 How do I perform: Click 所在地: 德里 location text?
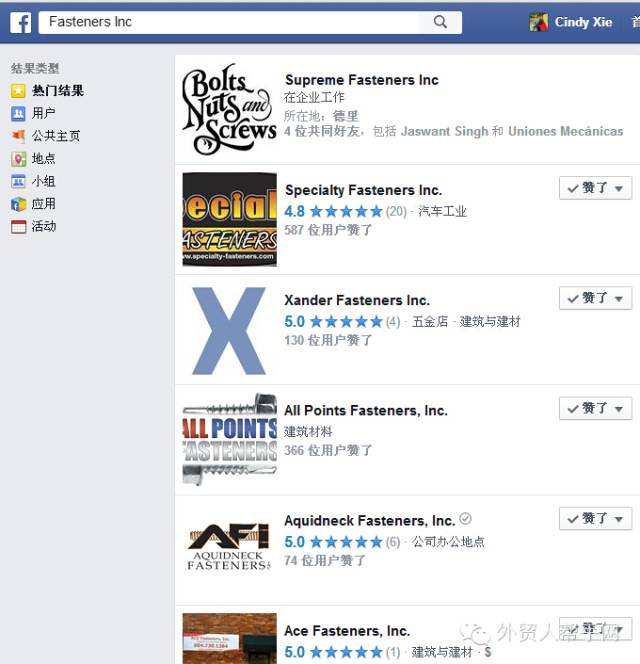[x=321, y=116]
